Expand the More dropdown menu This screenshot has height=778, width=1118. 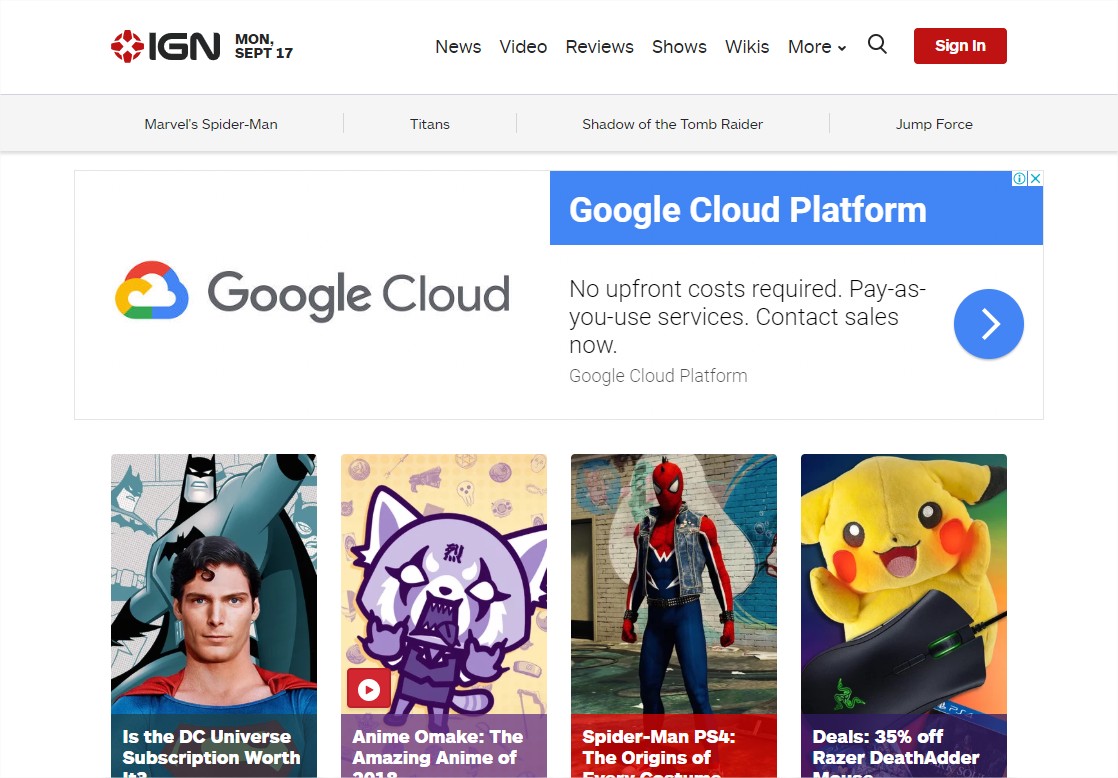pyautogui.click(x=816, y=47)
